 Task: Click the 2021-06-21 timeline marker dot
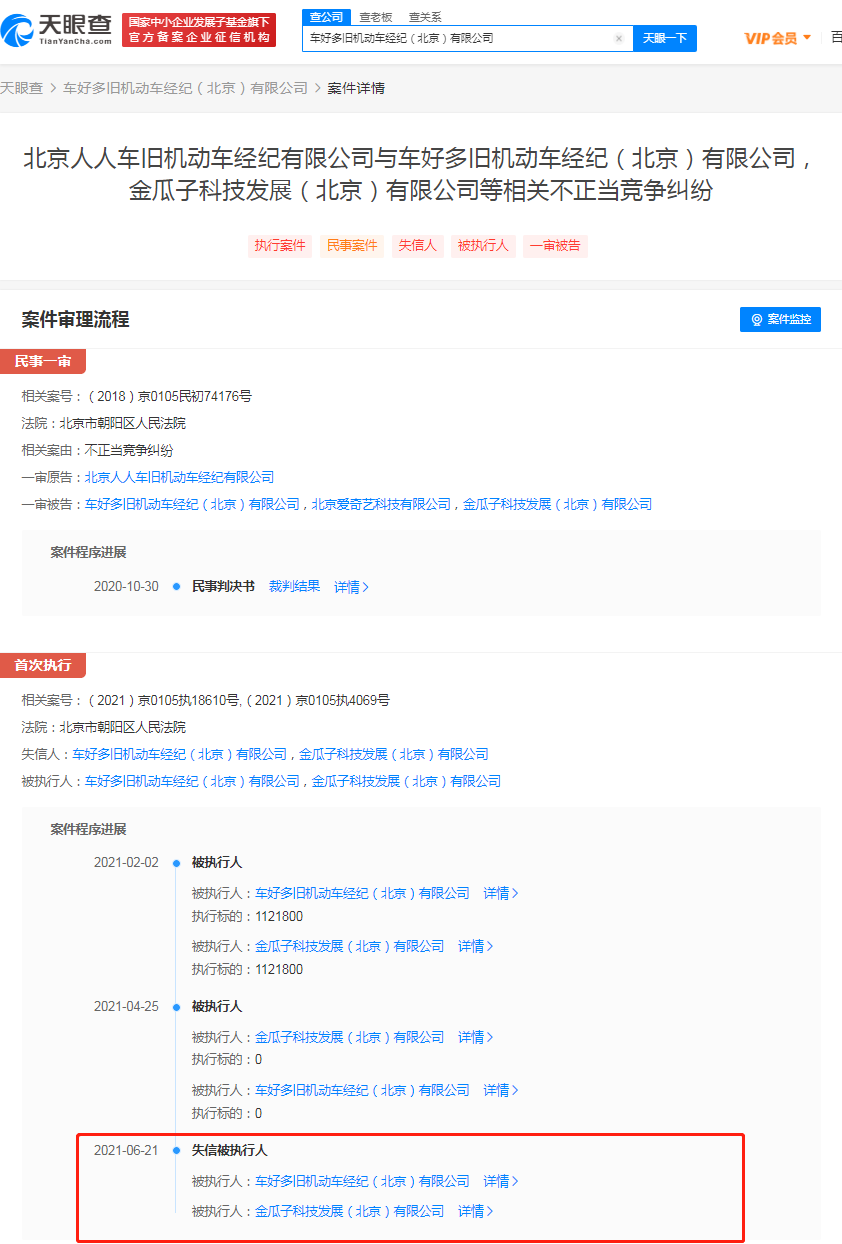pyautogui.click(x=176, y=1151)
